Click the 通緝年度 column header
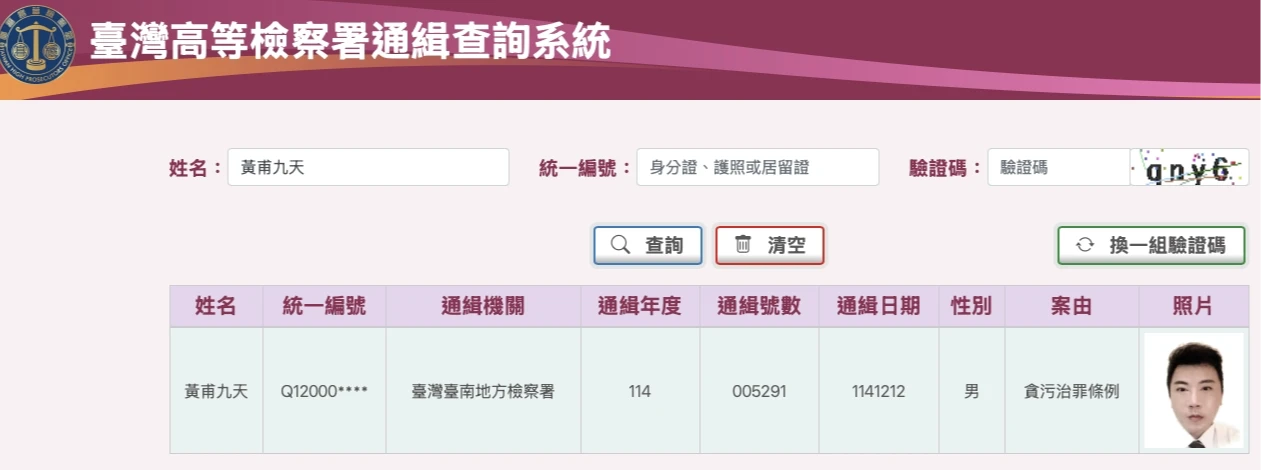The height and width of the screenshot is (470, 1261). pyautogui.click(x=640, y=307)
